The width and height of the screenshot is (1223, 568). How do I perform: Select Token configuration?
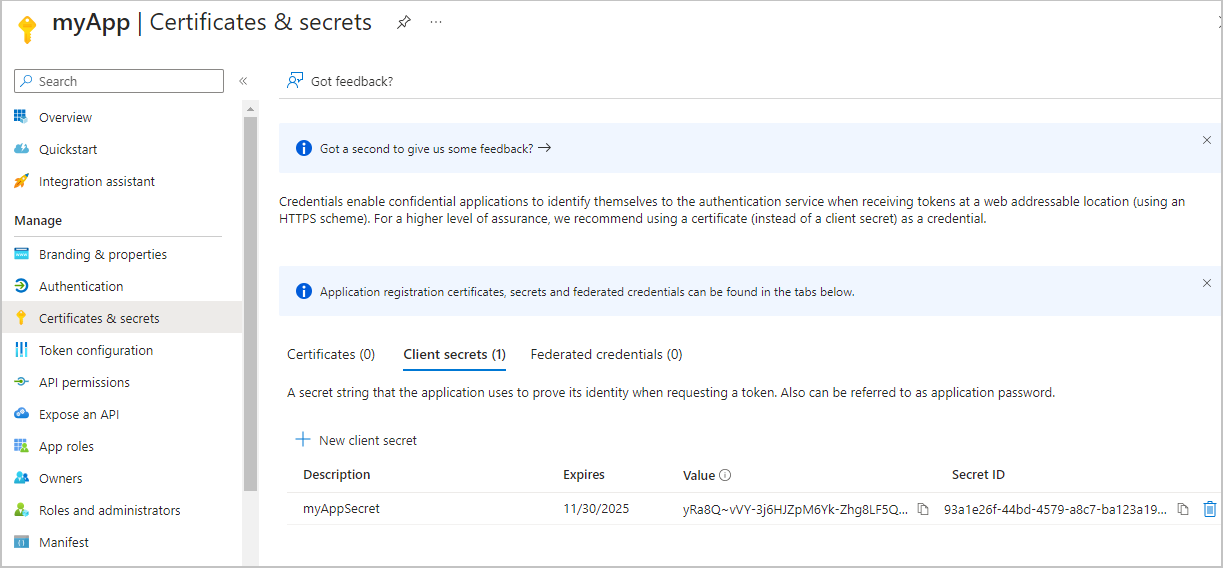tap(96, 350)
